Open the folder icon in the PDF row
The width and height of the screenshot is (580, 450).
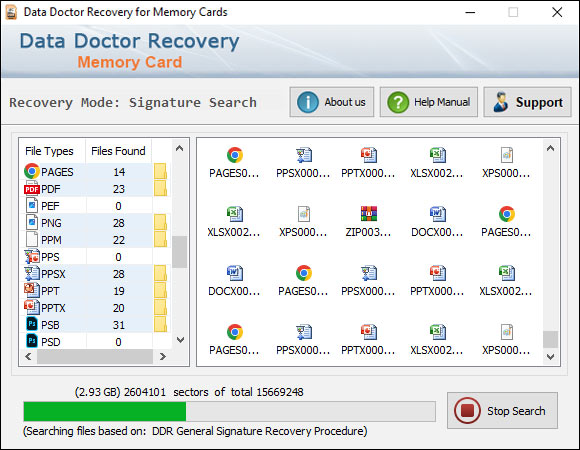(x=160, y=189)
